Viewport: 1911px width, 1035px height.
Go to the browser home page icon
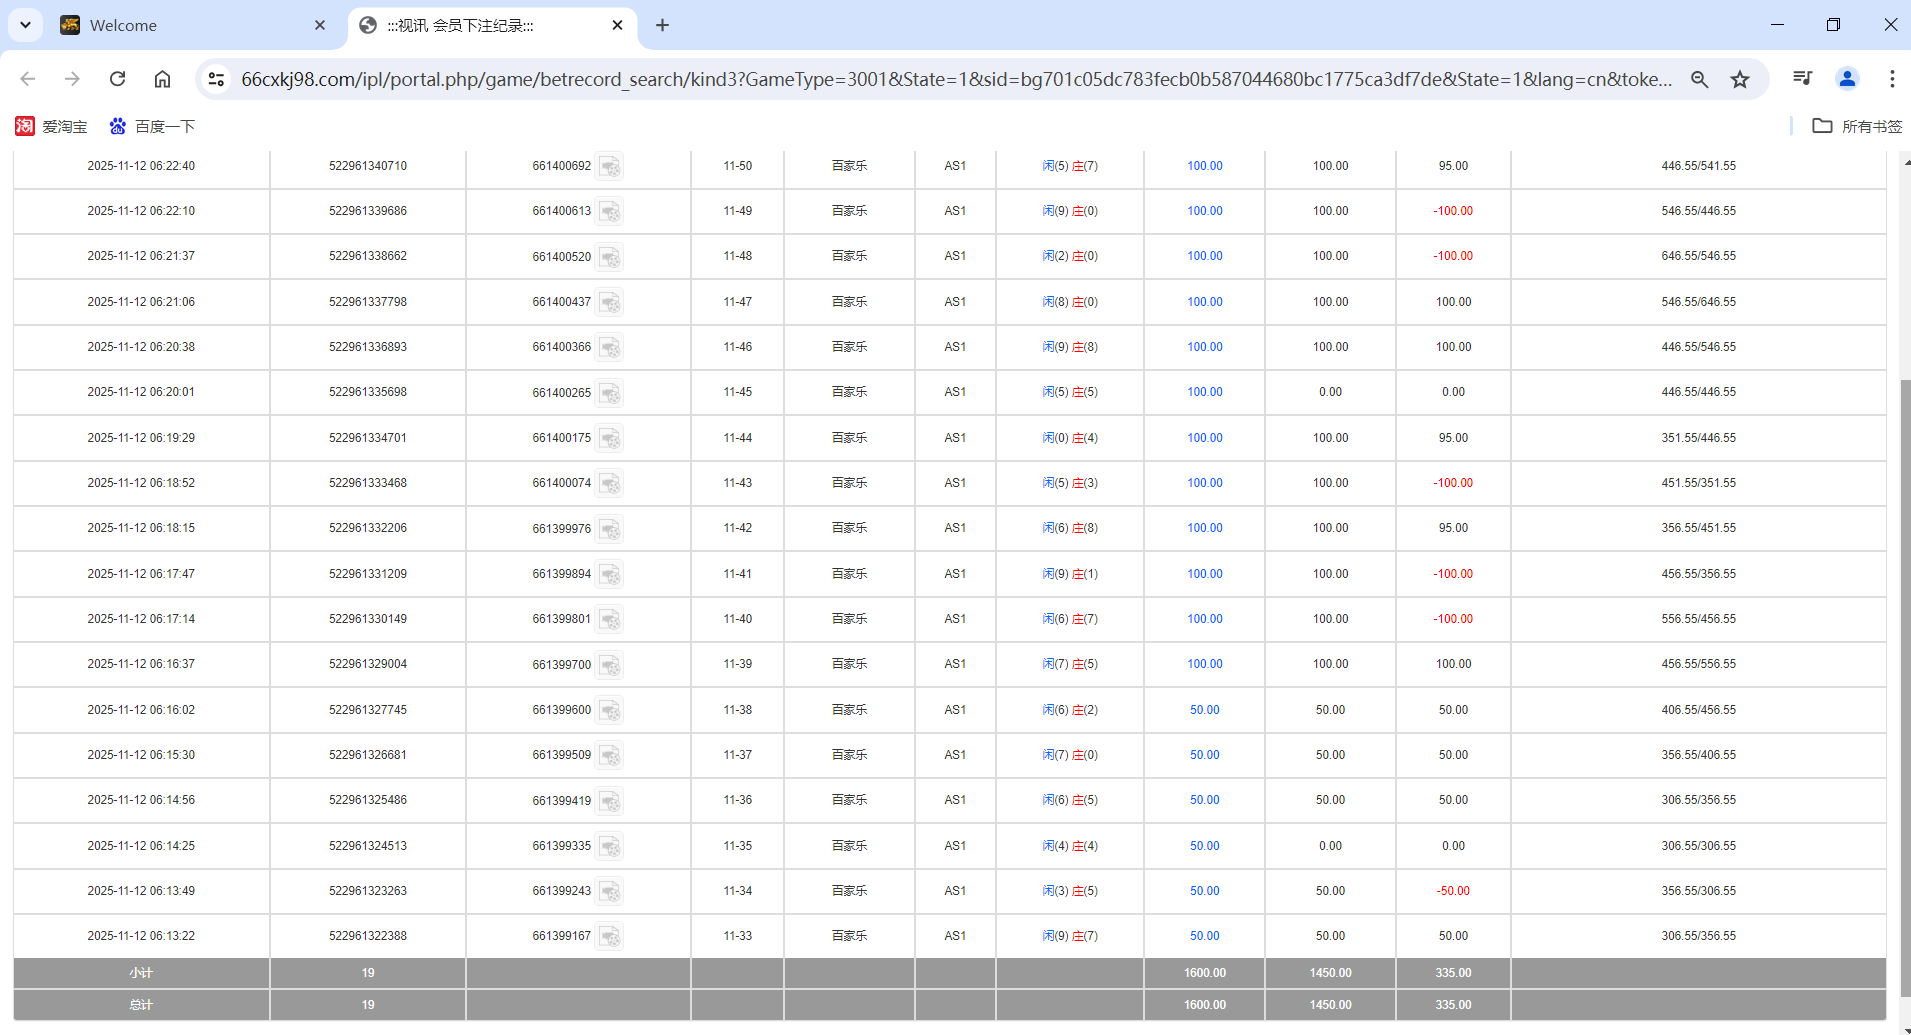(x=162, y=79)
